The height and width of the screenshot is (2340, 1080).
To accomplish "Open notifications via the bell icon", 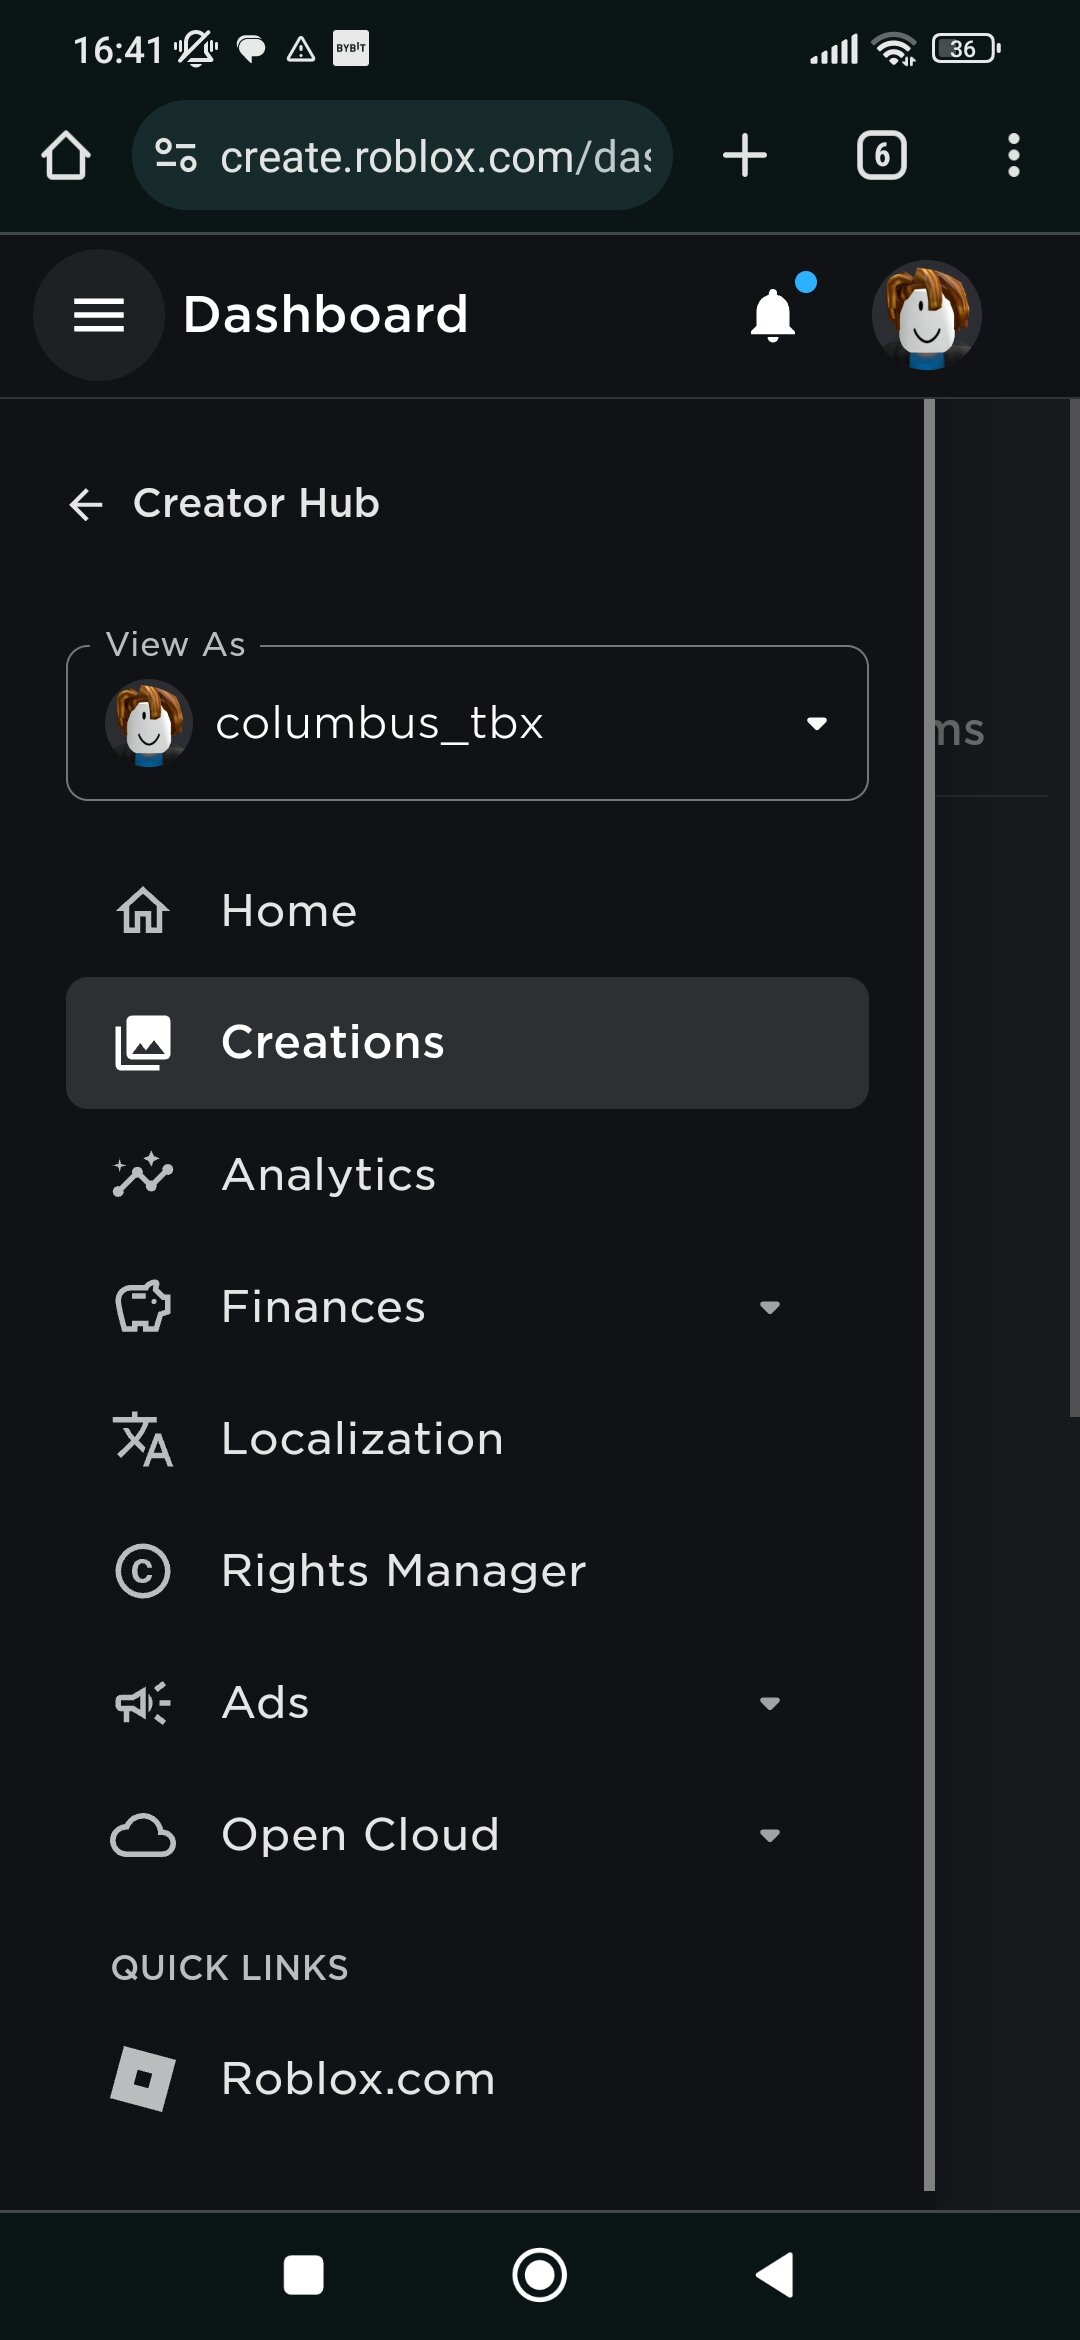I will coord(773,315).
